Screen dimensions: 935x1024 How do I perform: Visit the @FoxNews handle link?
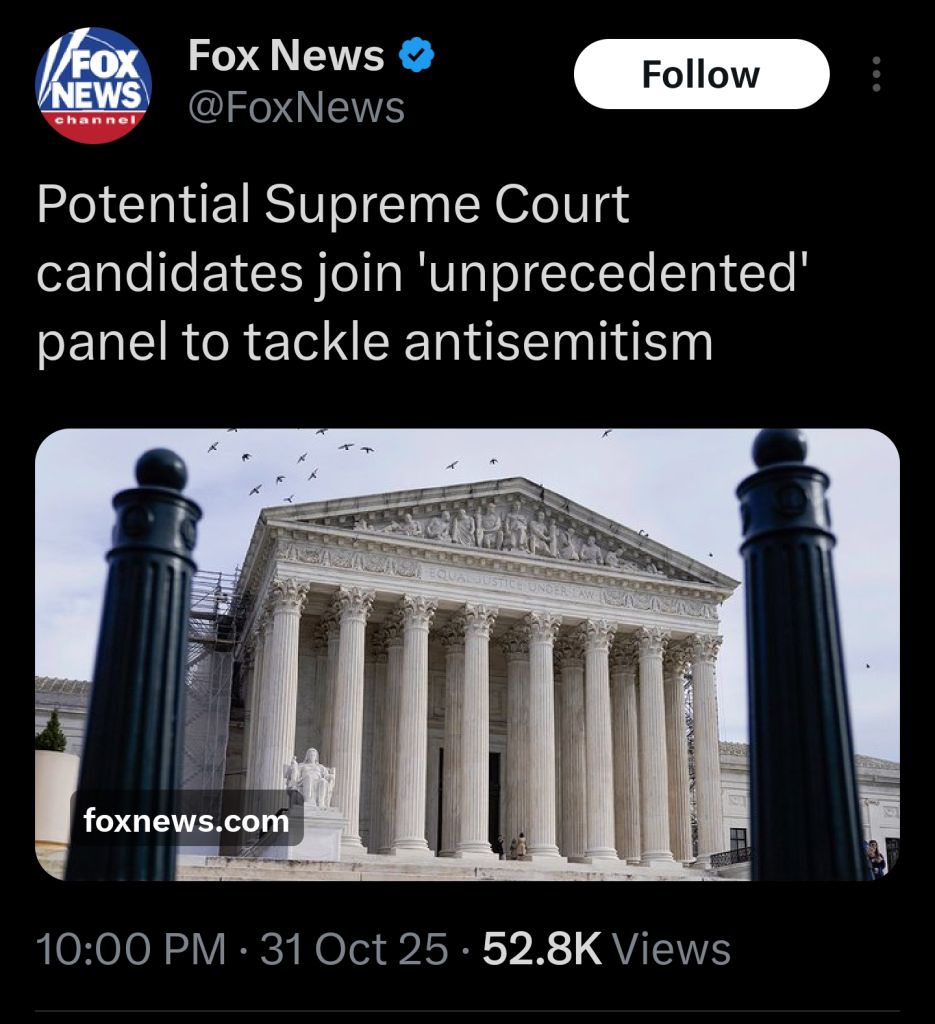(296, 107)
